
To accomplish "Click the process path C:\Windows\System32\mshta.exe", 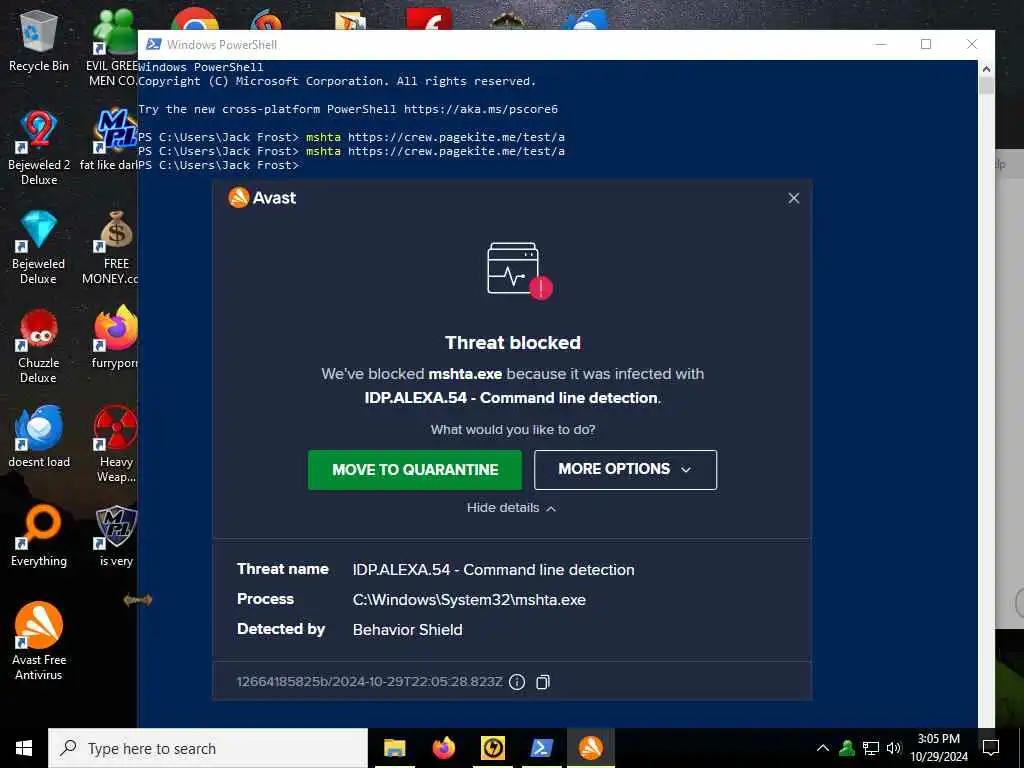I will tap(469, 600).
